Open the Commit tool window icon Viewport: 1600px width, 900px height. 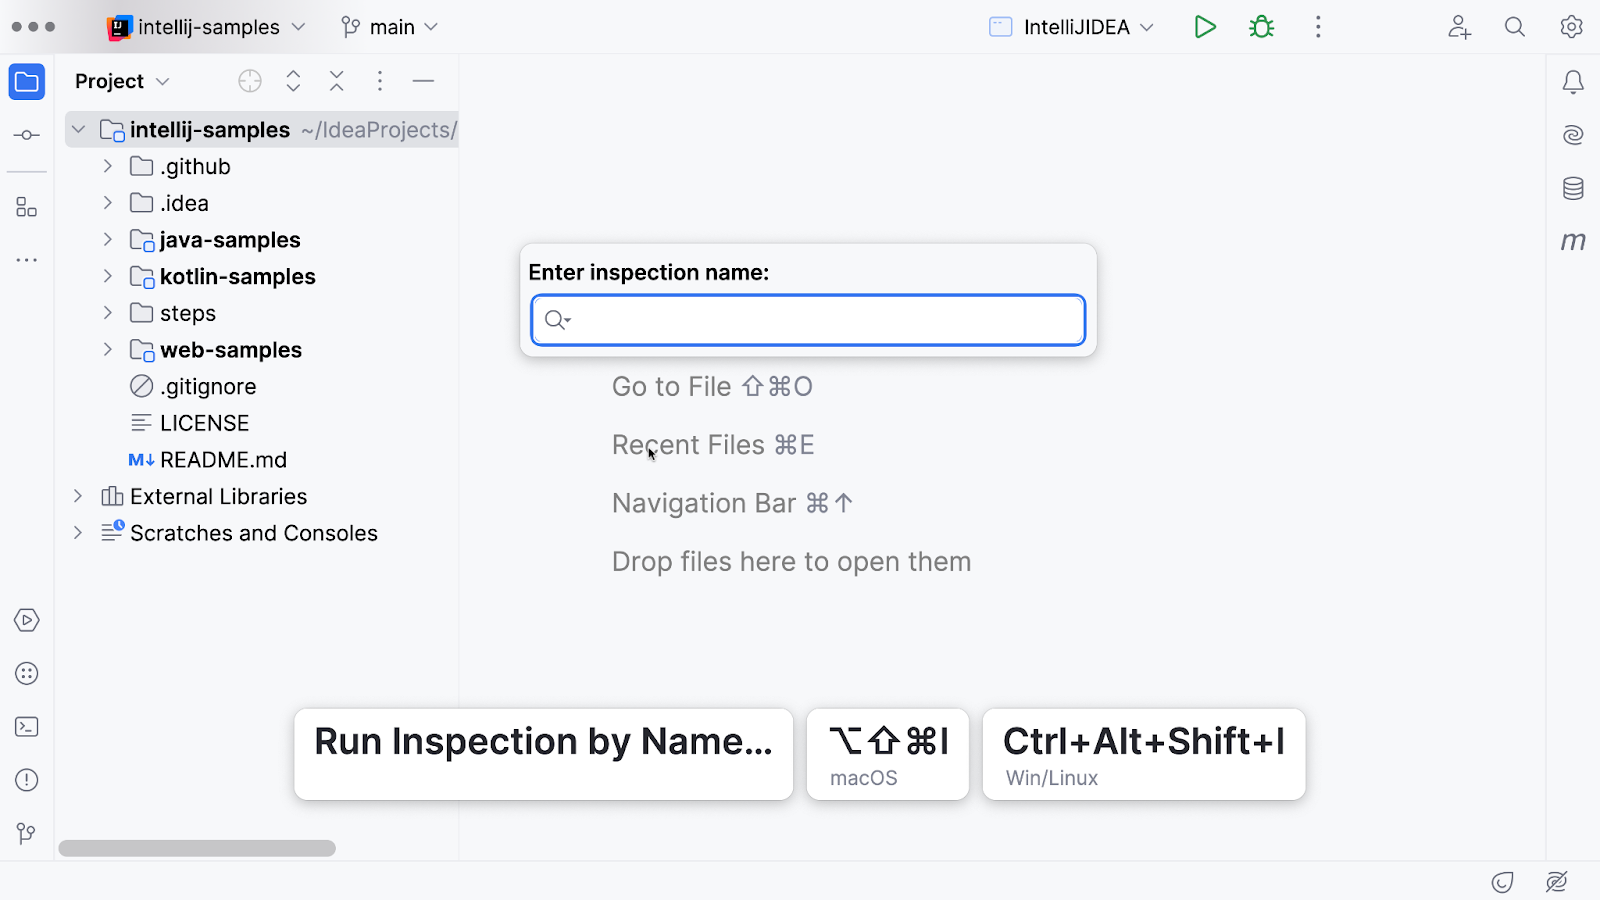[x=27, y=135]
